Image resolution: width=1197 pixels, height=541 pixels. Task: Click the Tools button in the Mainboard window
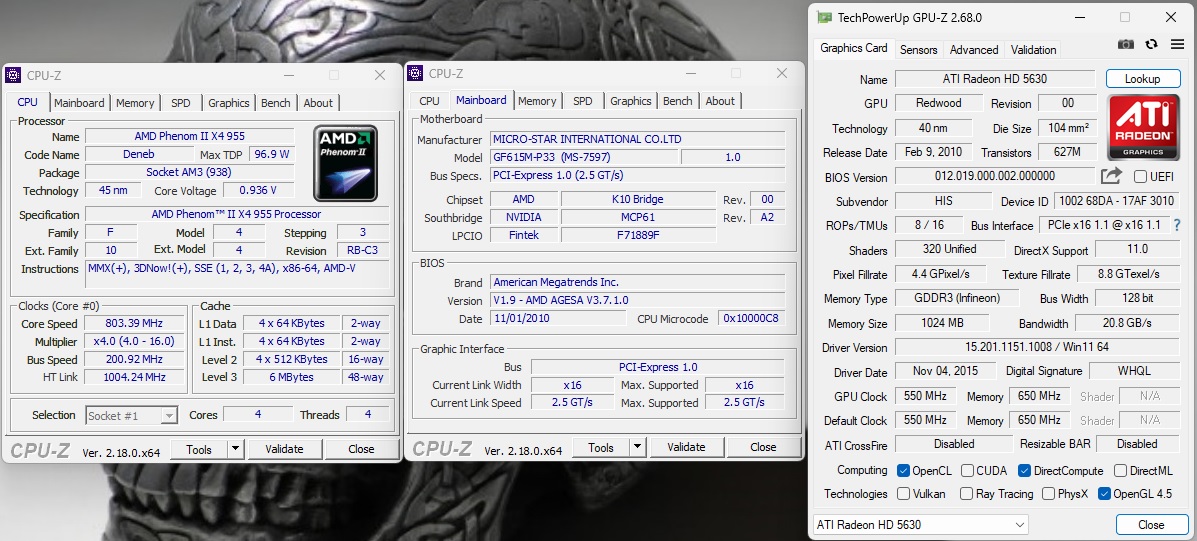(601, 448)
